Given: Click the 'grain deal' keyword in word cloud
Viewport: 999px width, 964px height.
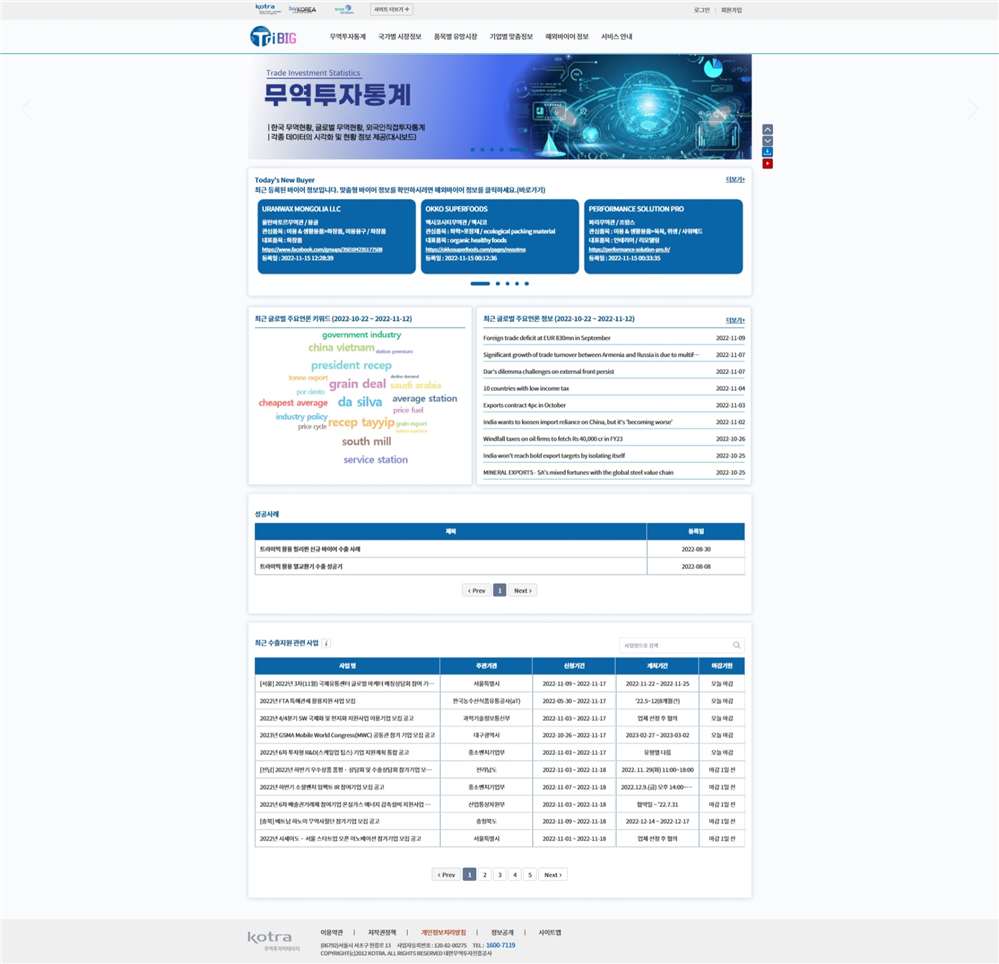Looking at the screenshot, I should coord(357,384).
